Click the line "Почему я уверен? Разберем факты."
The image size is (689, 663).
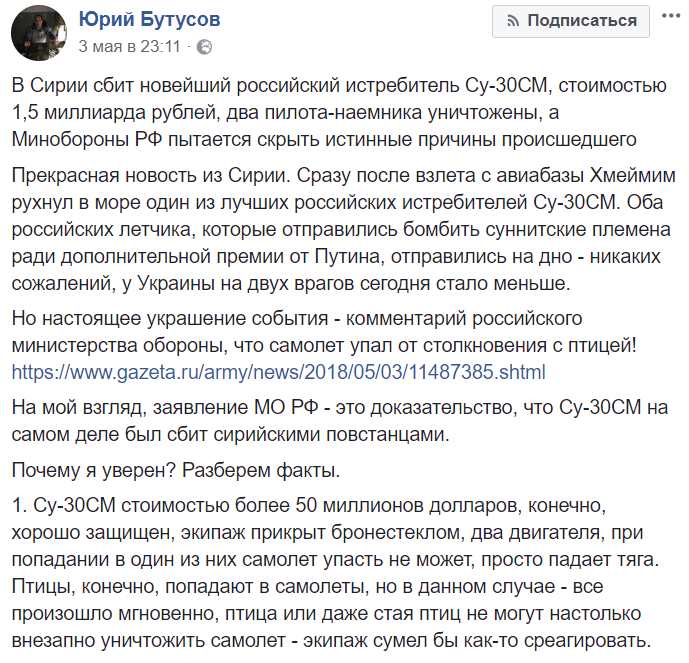176,471
